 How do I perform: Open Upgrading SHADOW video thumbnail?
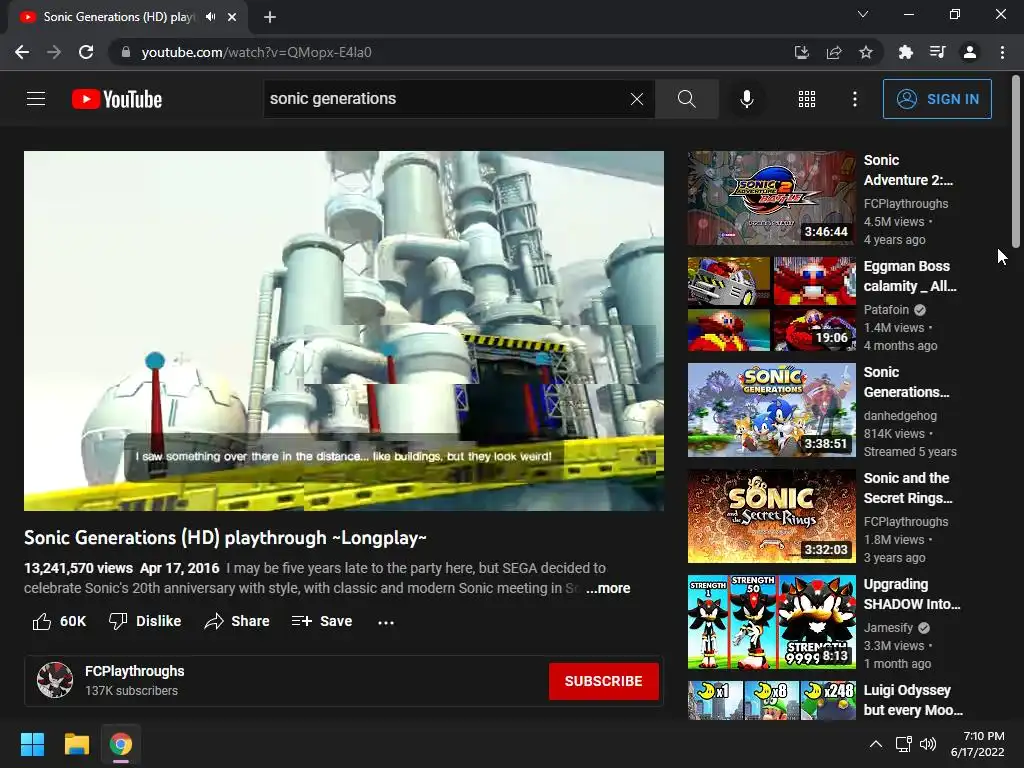tap(771, 622)
